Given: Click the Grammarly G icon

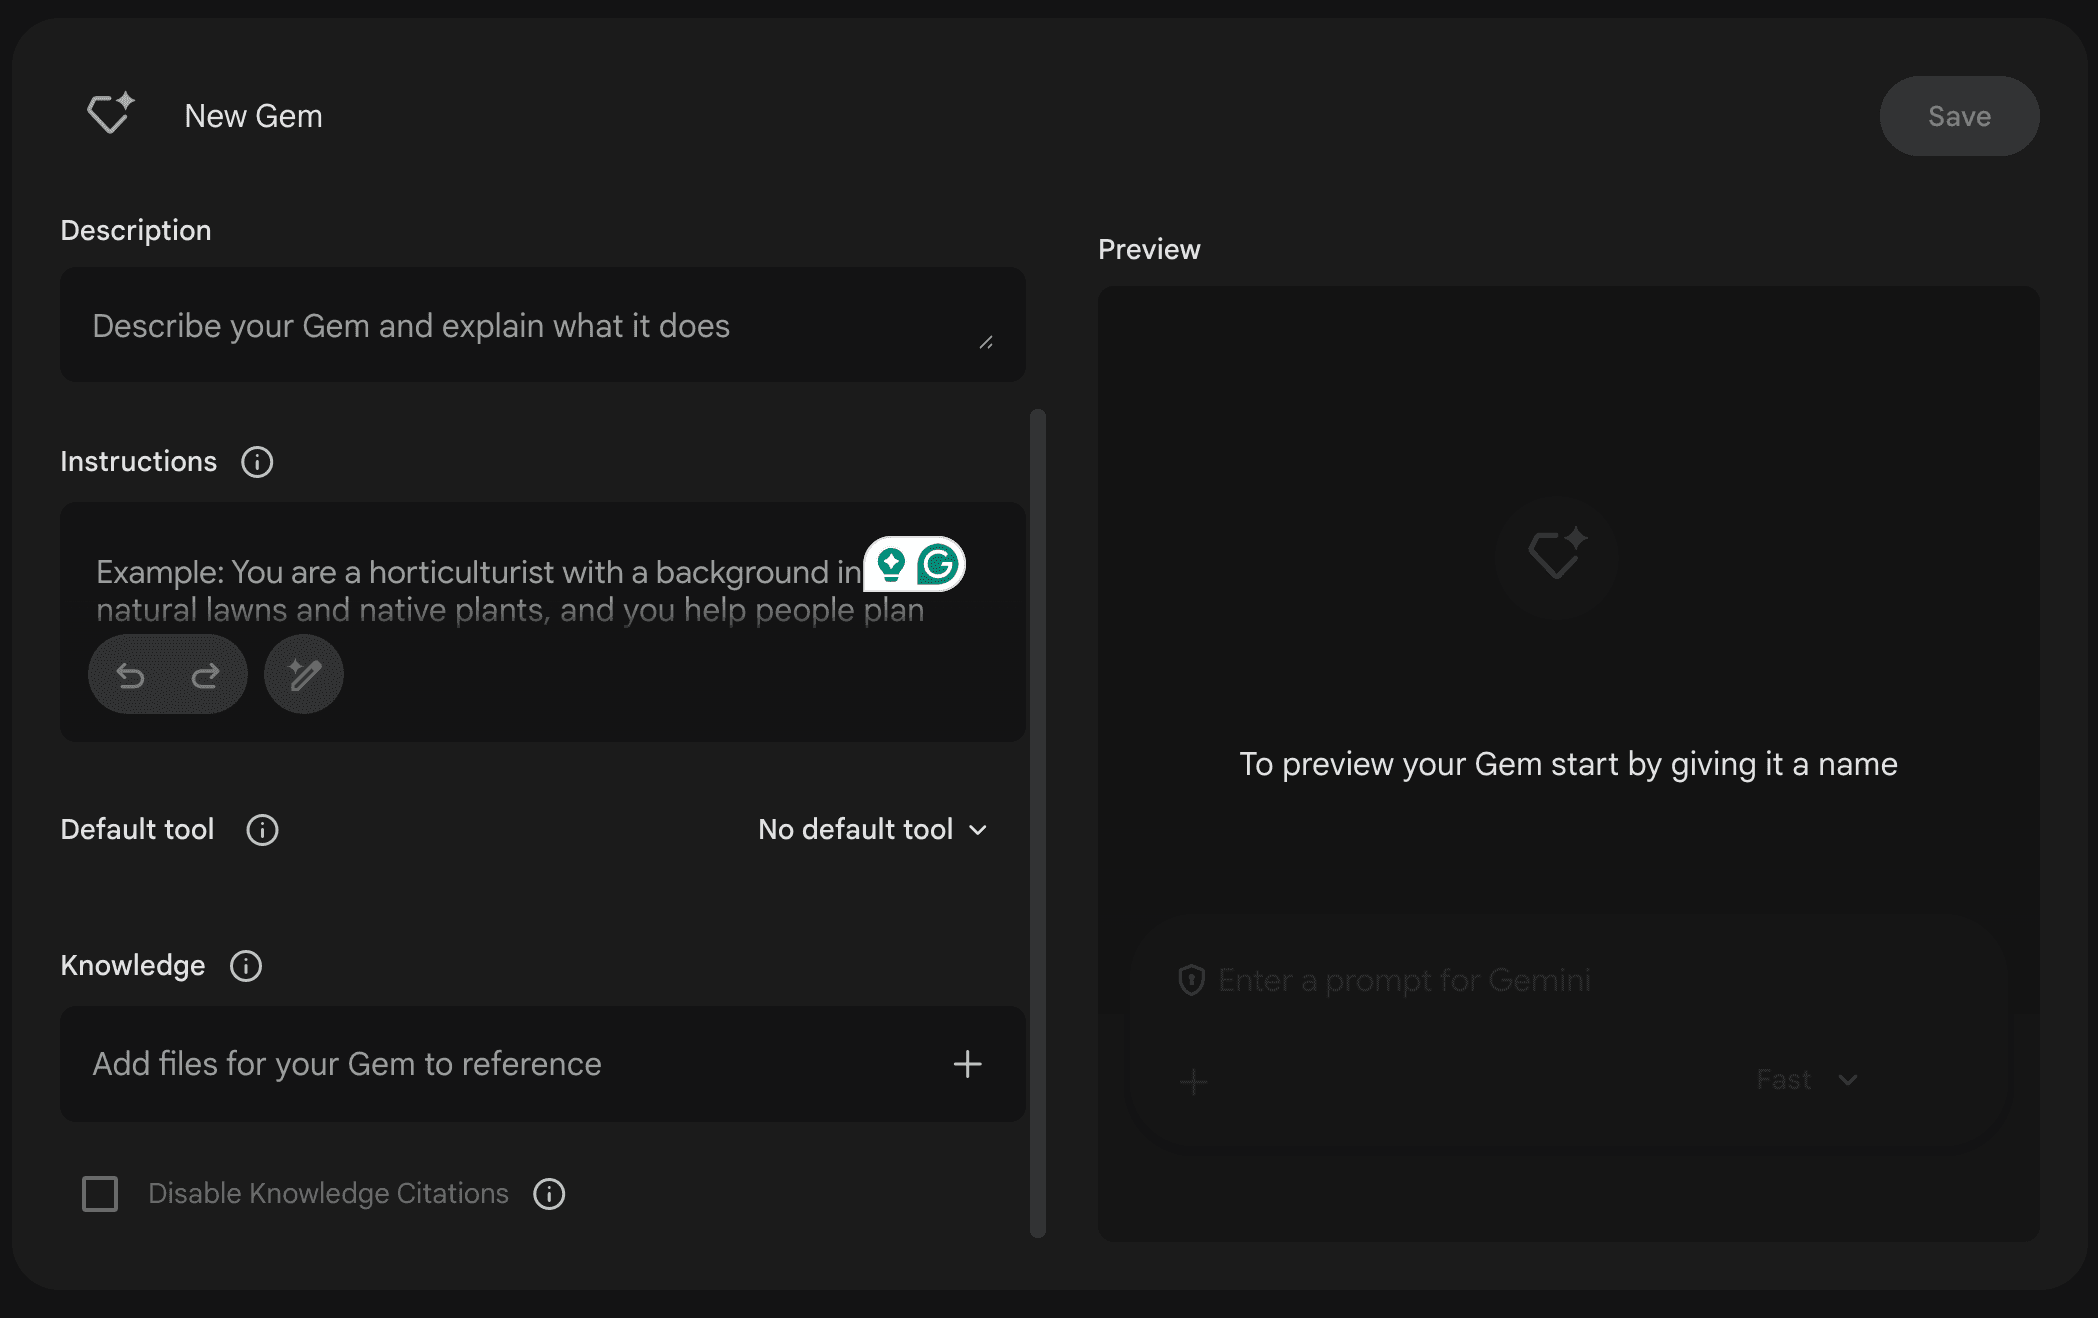Looking at the screenshot, I should [938, 565].
